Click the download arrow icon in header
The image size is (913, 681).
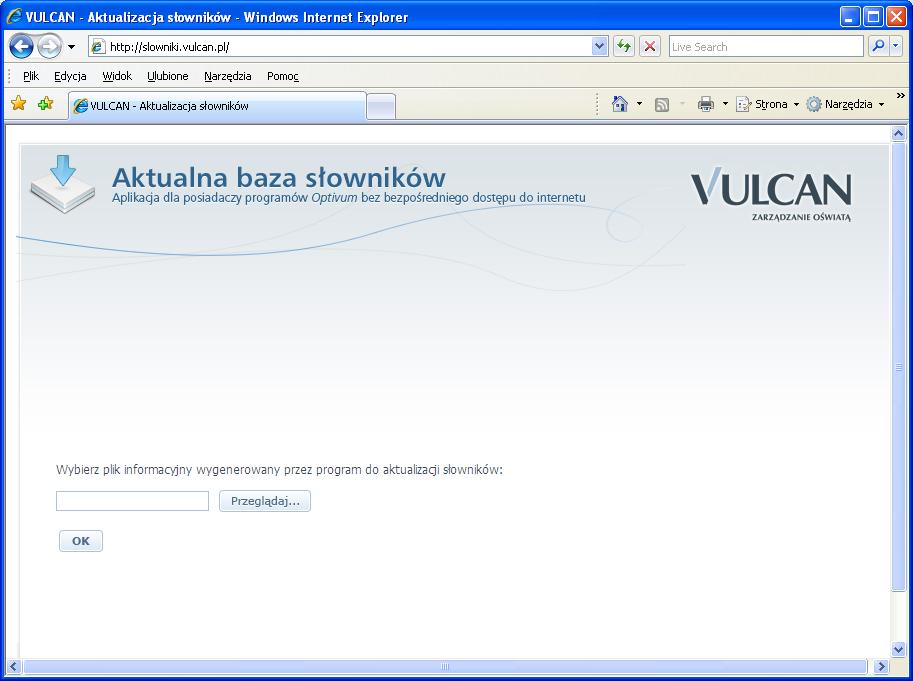tap(63, 184)
